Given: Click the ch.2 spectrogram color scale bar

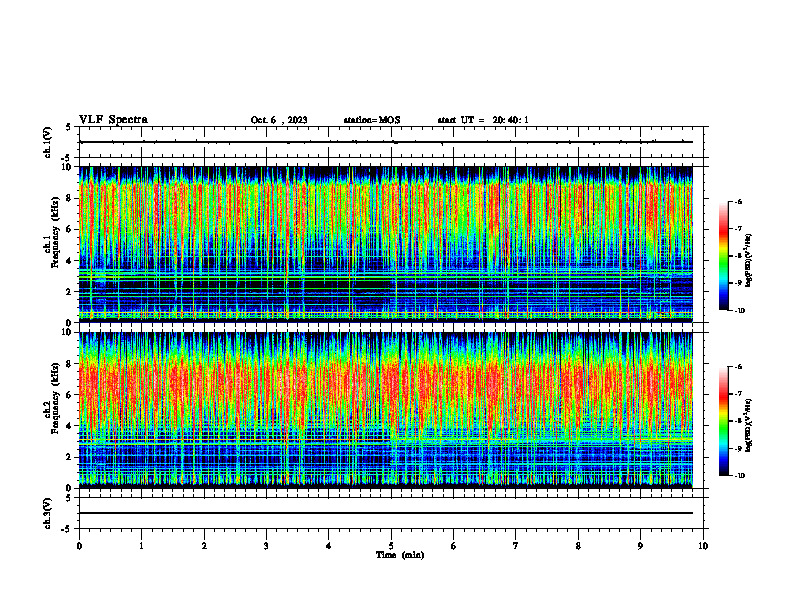Looking at the screenshot, I should tap(723, 421).
